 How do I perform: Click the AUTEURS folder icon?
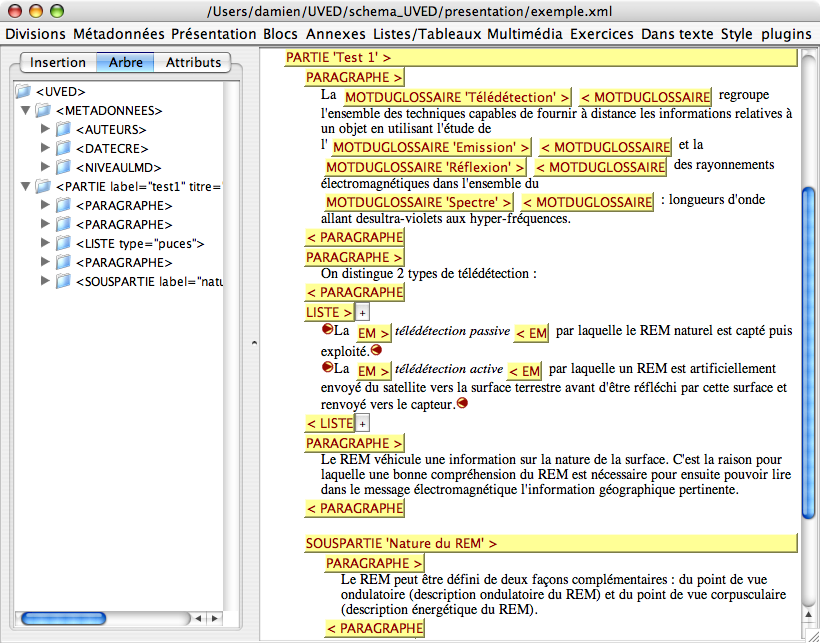(63, 130)
